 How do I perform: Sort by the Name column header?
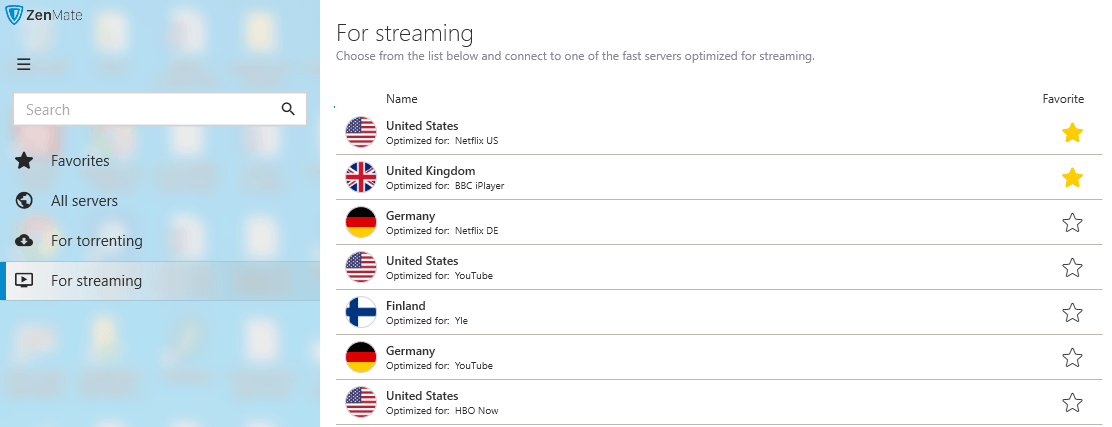coord(401,99)
